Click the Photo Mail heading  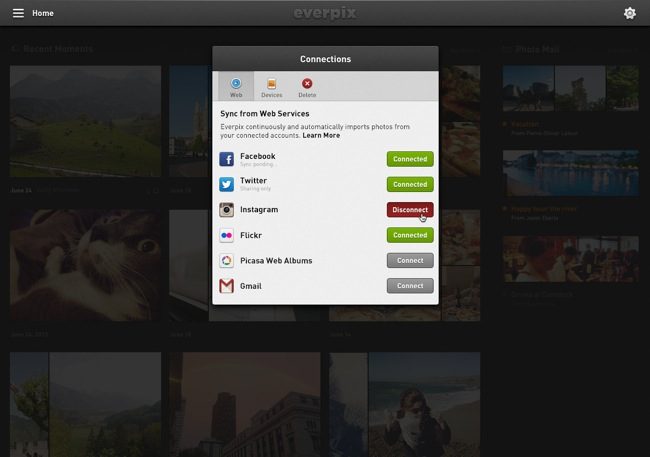pyautogui.click(x=537, y=49)
